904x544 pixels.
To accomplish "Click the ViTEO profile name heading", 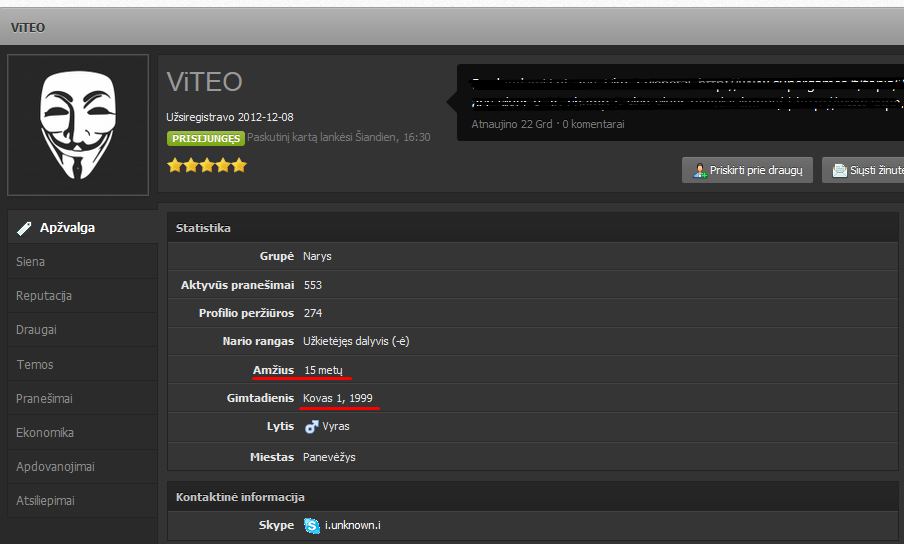I will [204, 82].
